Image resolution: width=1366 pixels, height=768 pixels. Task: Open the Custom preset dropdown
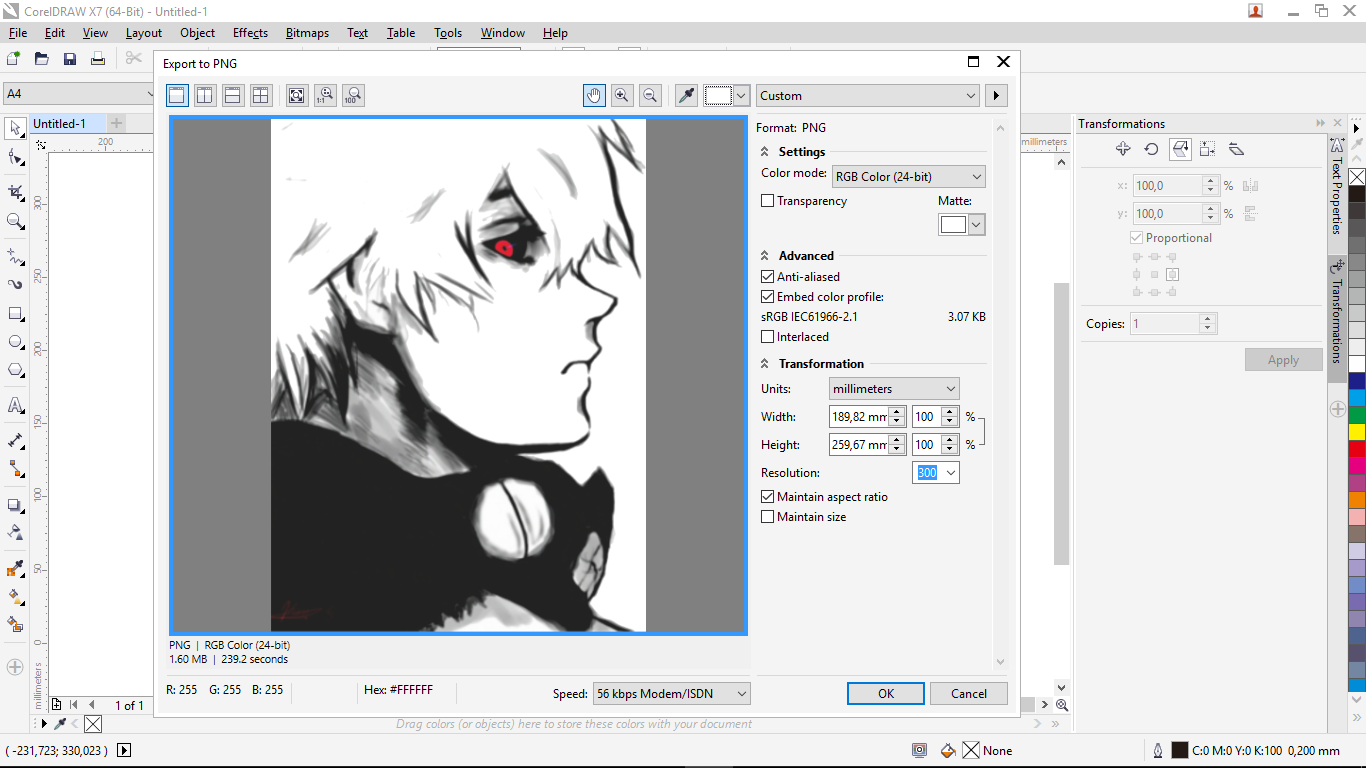pyautogui.click(x=868, y=96)
